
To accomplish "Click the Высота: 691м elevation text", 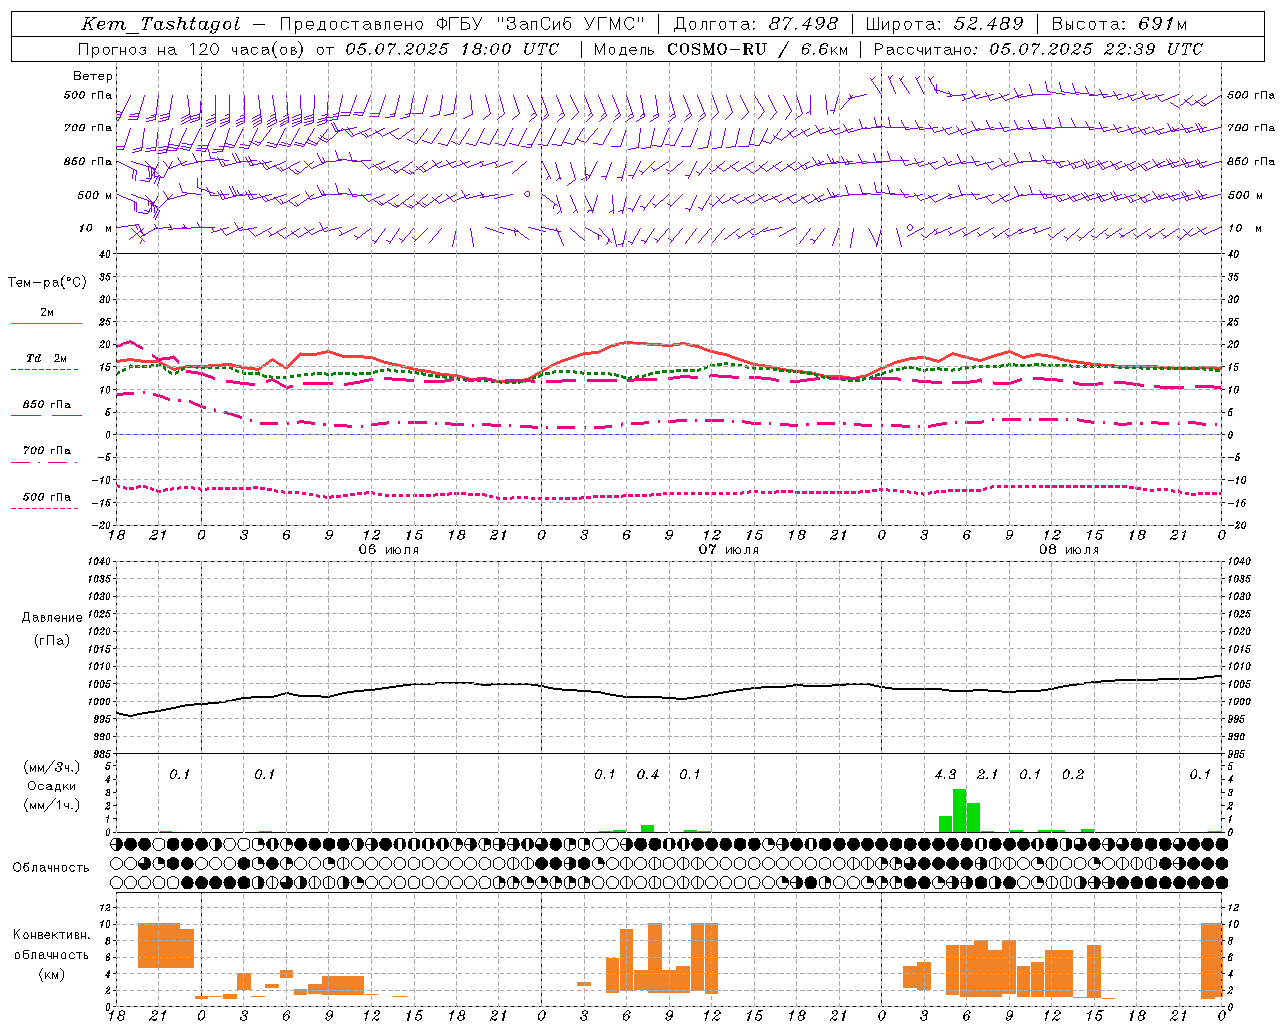I will click(1120, 24).
